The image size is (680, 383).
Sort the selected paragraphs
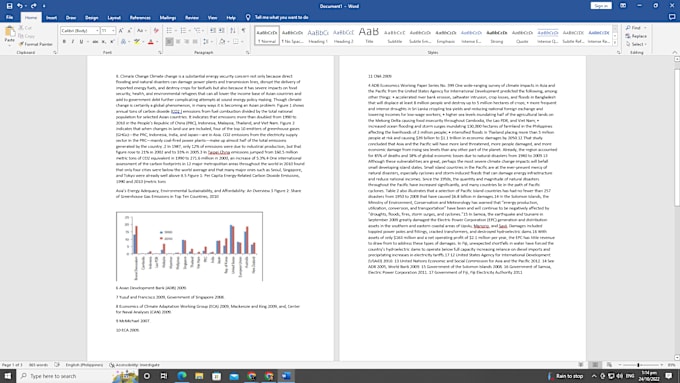pos(233,31)
